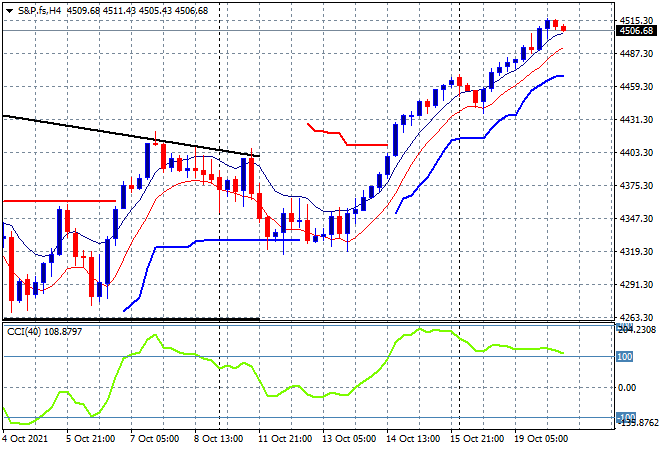Click the 4487.30 price axis label
This screenshot has width=660, height=450.
[x=636, y=53]
